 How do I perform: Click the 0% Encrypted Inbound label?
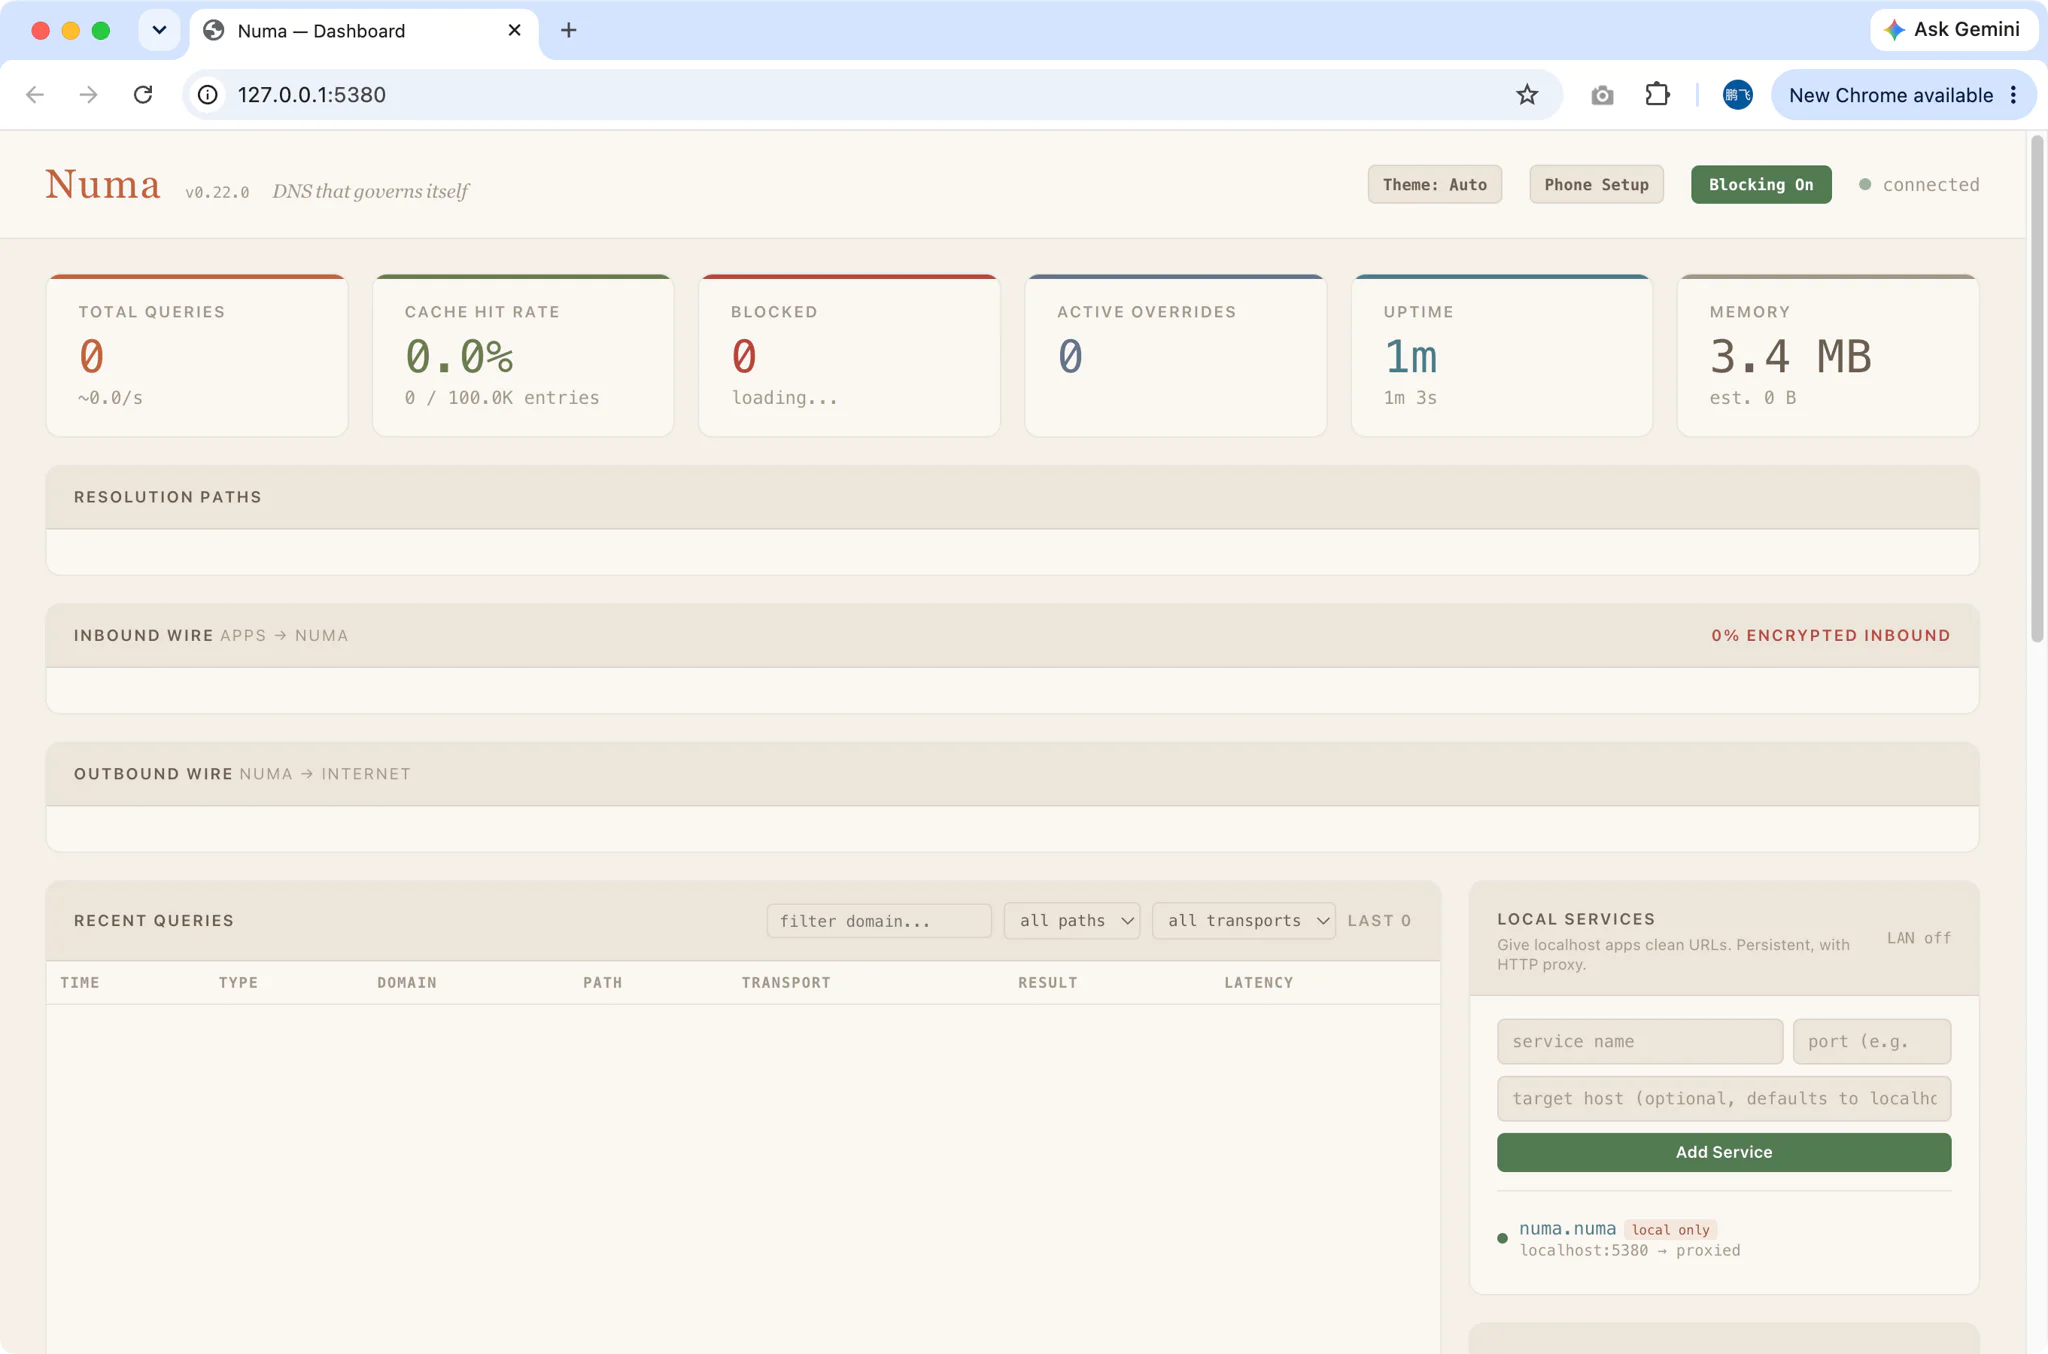coord(1830,635)
